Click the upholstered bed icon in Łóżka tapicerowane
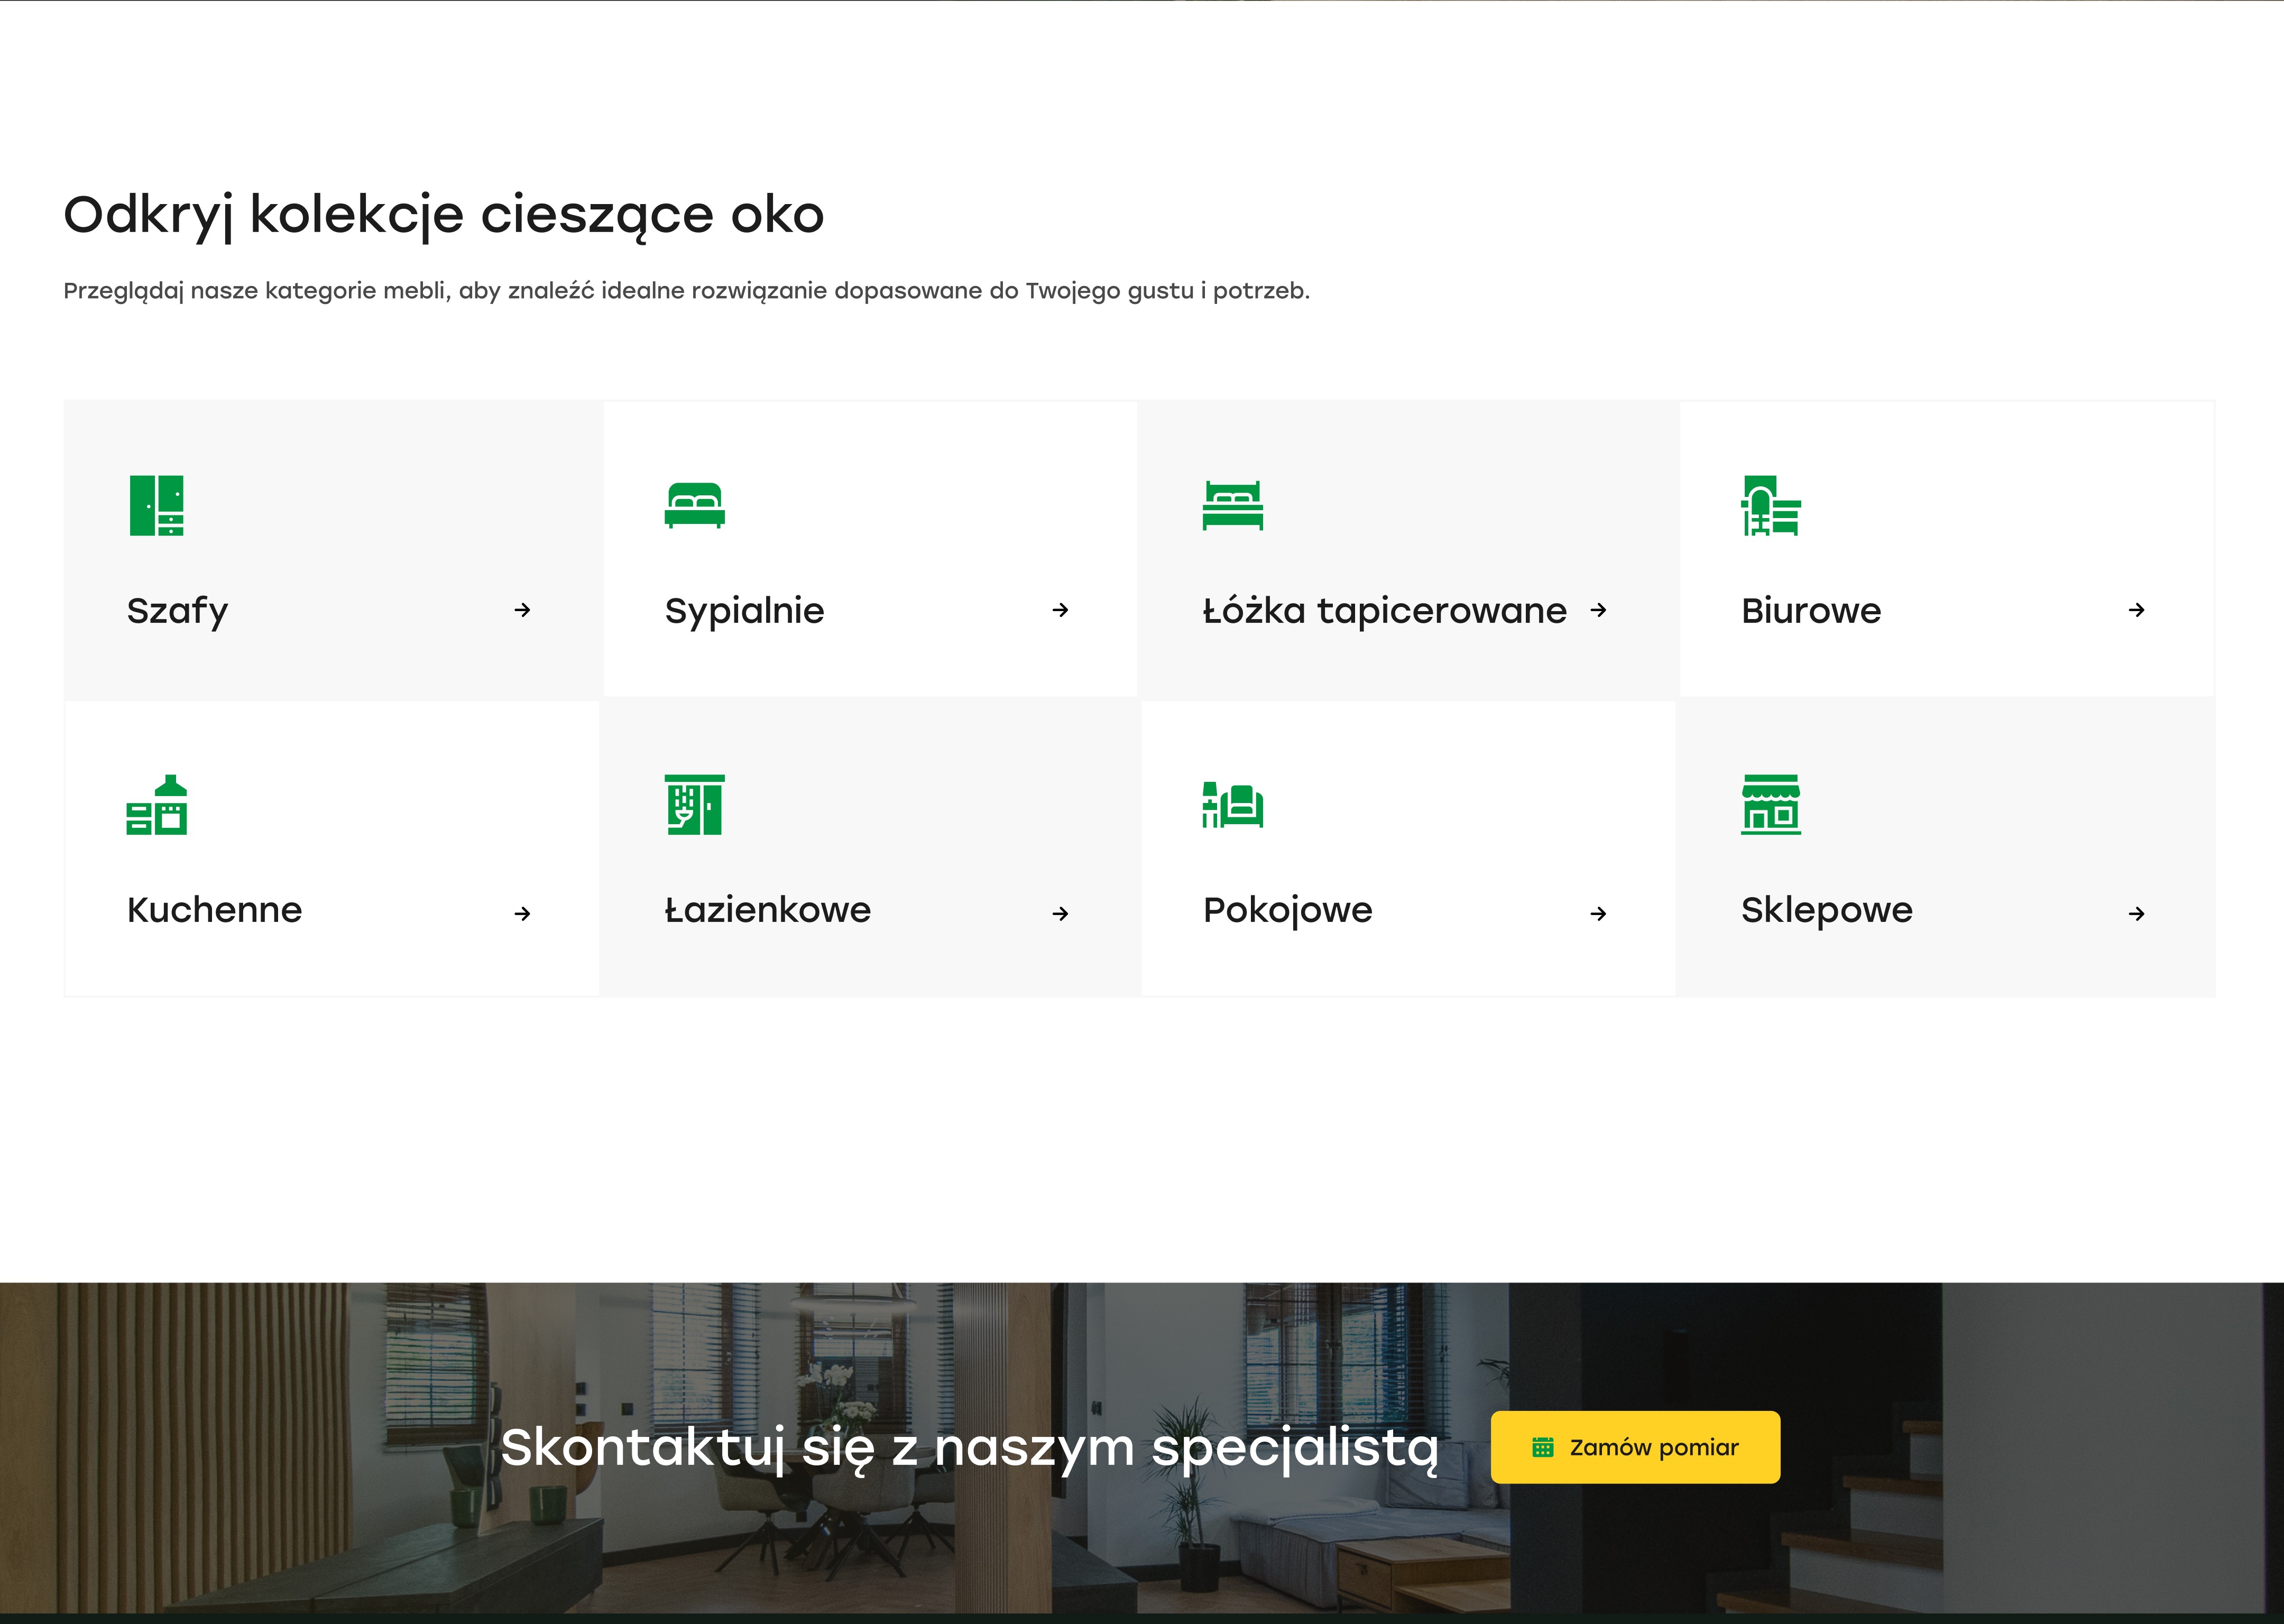The width and height of the screenshot is (2284, 1624). click(x=1232, y=505)
